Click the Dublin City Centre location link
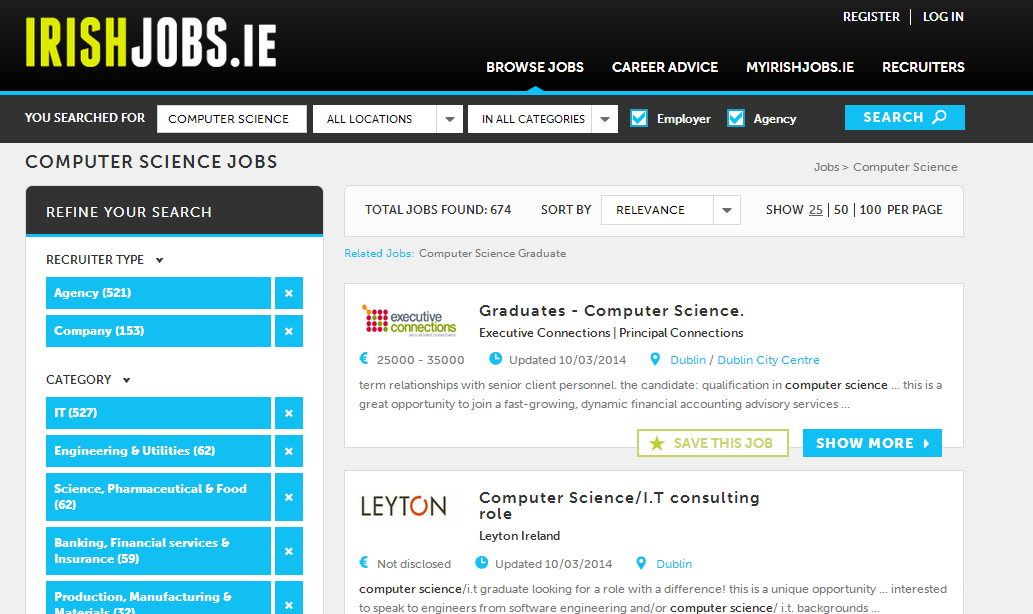The width and height of the screenshot is (1033, 614). pyautogui.click(x=768, y=360)
